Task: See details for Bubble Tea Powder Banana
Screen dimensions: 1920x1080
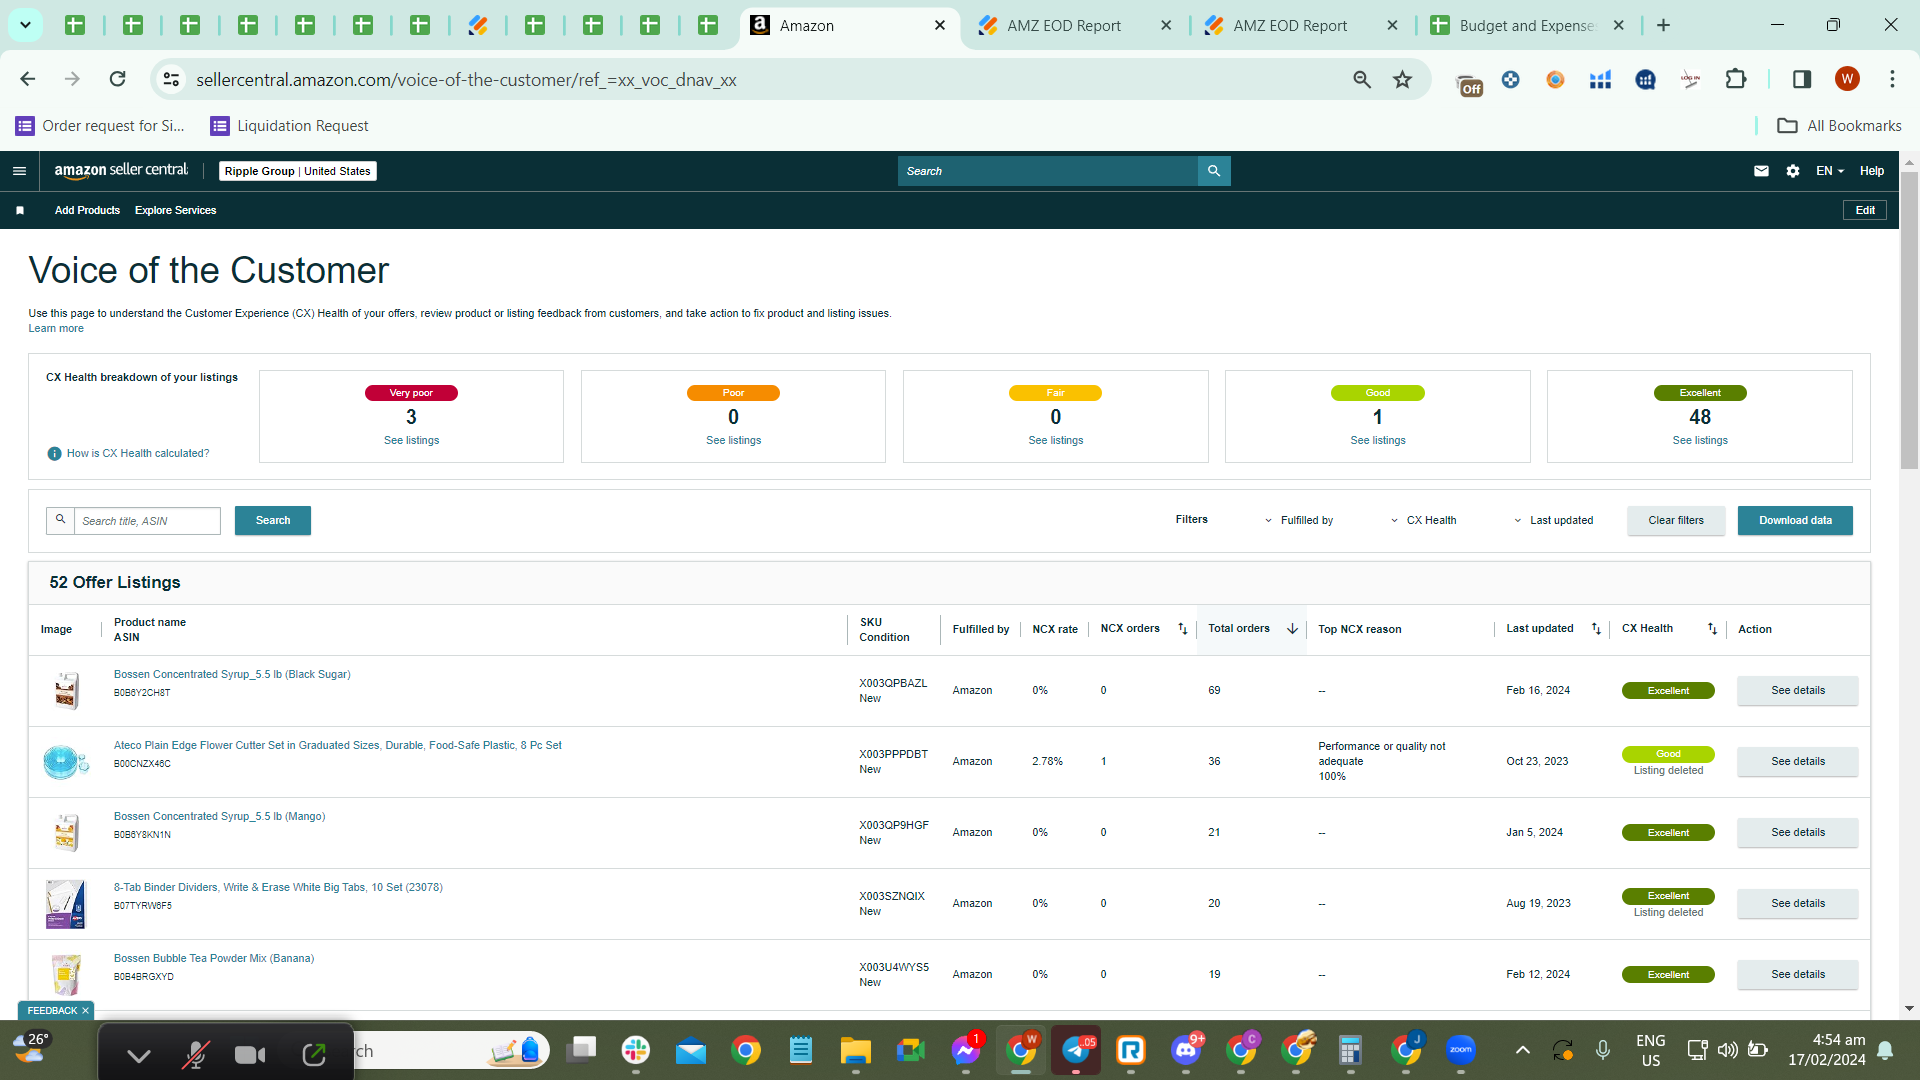Action: coord(1798,975)
